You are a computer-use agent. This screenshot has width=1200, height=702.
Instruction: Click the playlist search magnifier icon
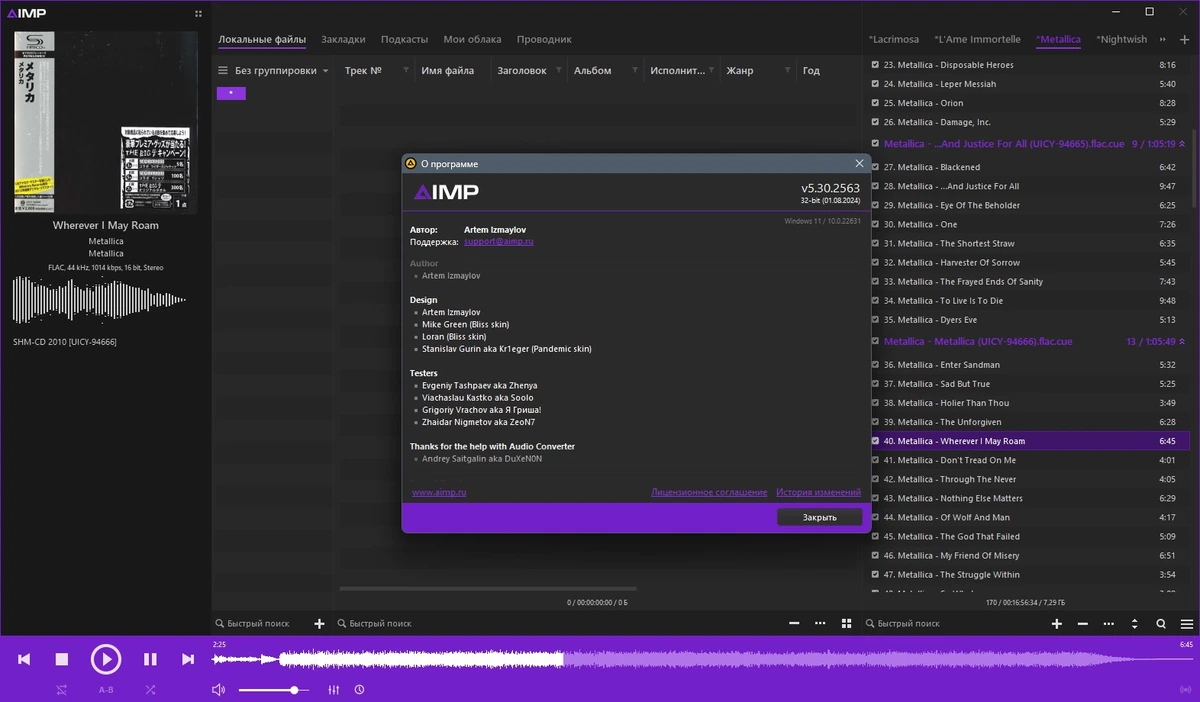(x=1161, y=623)
